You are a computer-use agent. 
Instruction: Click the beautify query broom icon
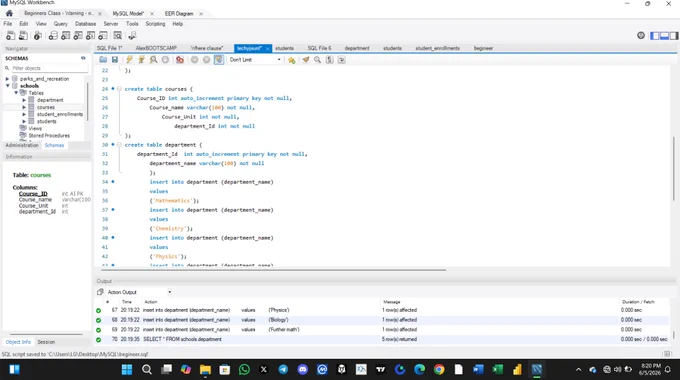click(306, 60)
